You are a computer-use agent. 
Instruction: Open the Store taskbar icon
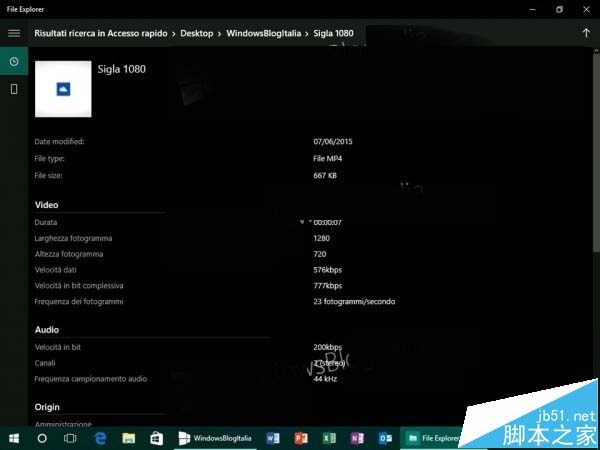click(x=157, y=439)
